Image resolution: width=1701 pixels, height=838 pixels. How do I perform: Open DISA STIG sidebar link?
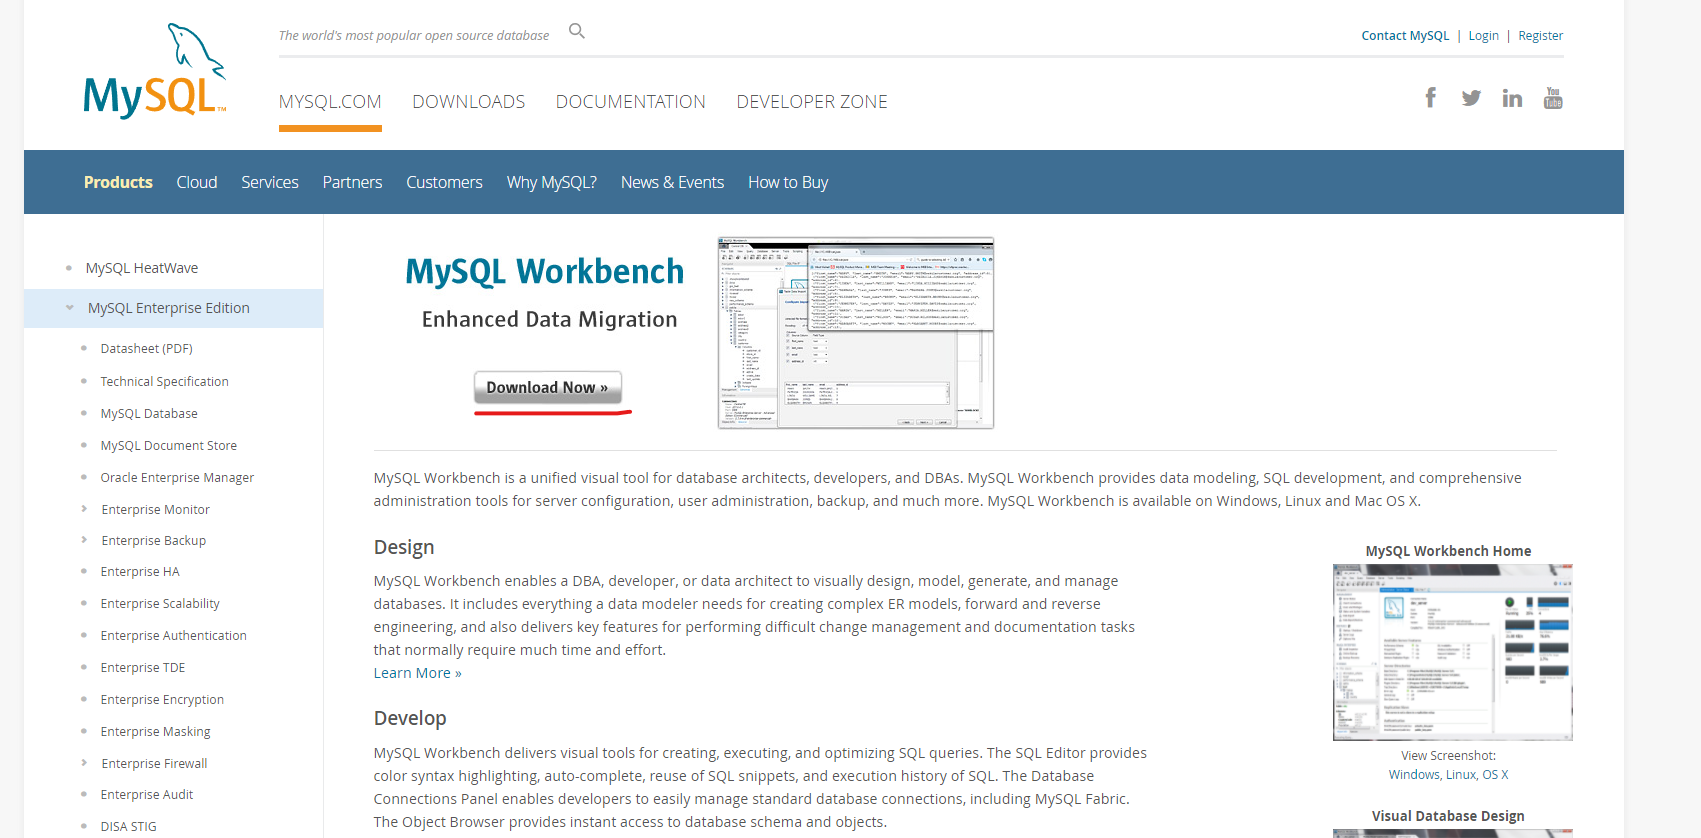point(129,827)
